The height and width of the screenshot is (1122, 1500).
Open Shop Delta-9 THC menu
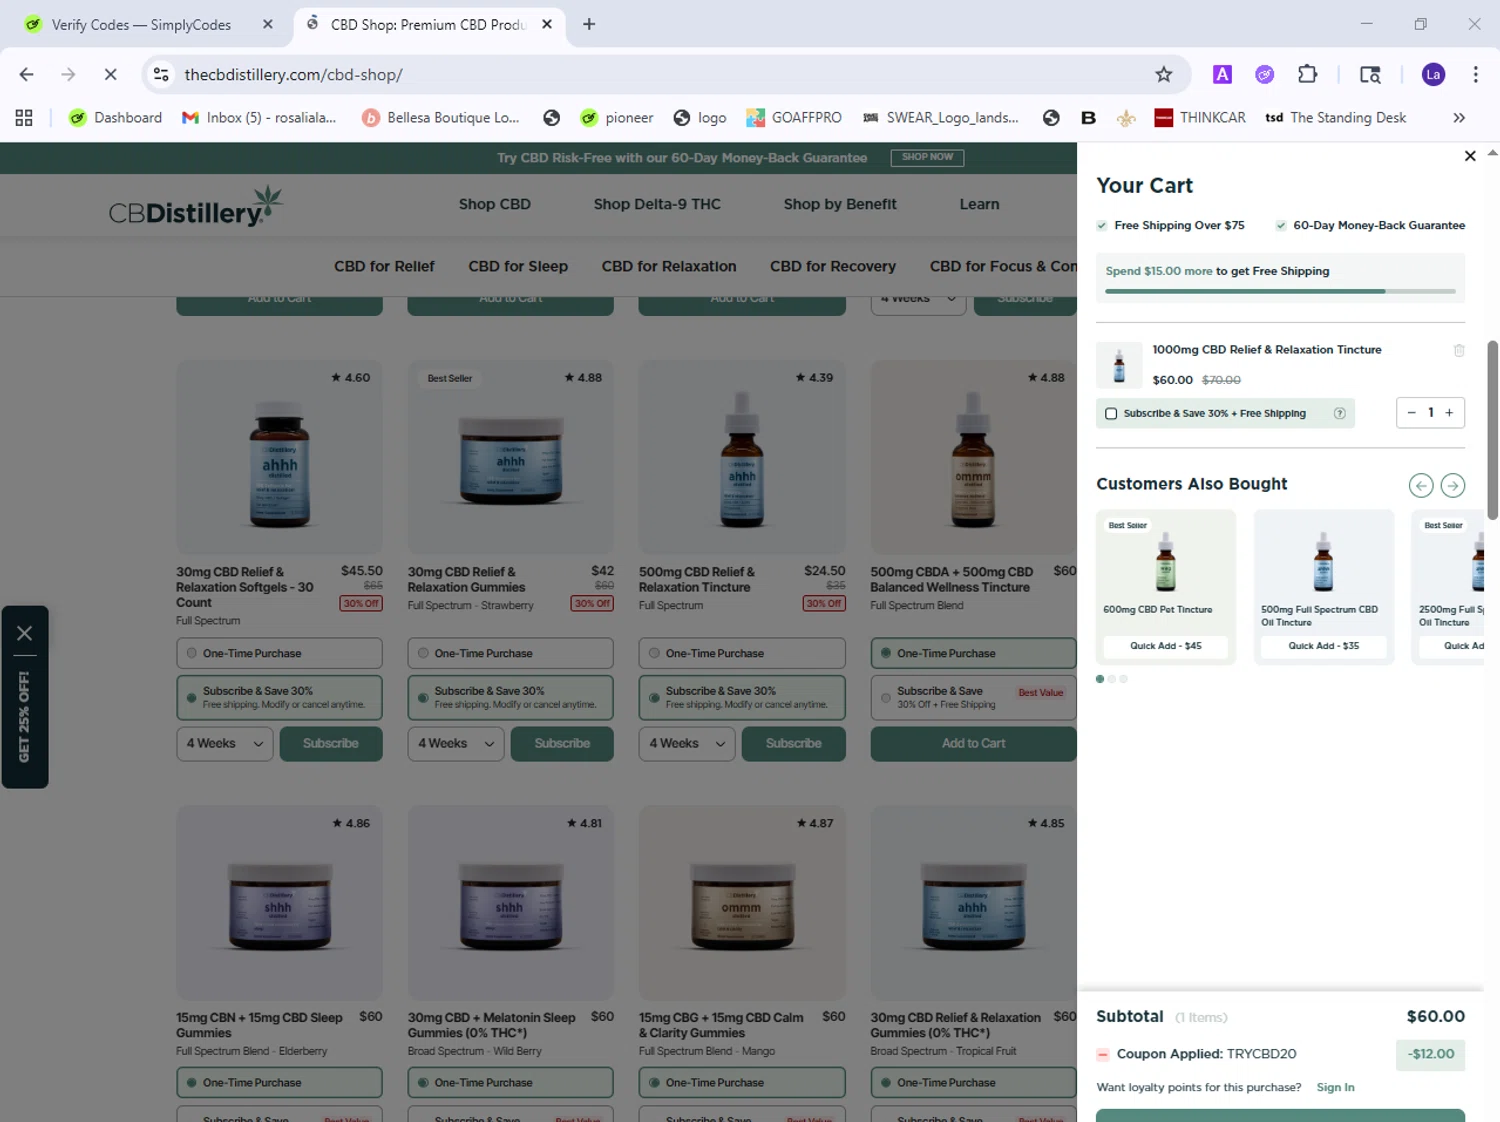click(x=657, y=204)
